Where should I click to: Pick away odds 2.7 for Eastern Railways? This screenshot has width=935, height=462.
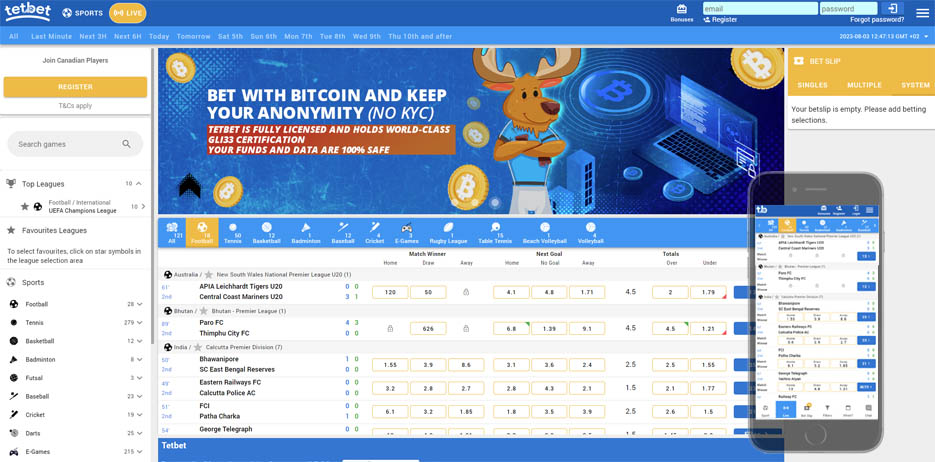(x=466, y=388)
